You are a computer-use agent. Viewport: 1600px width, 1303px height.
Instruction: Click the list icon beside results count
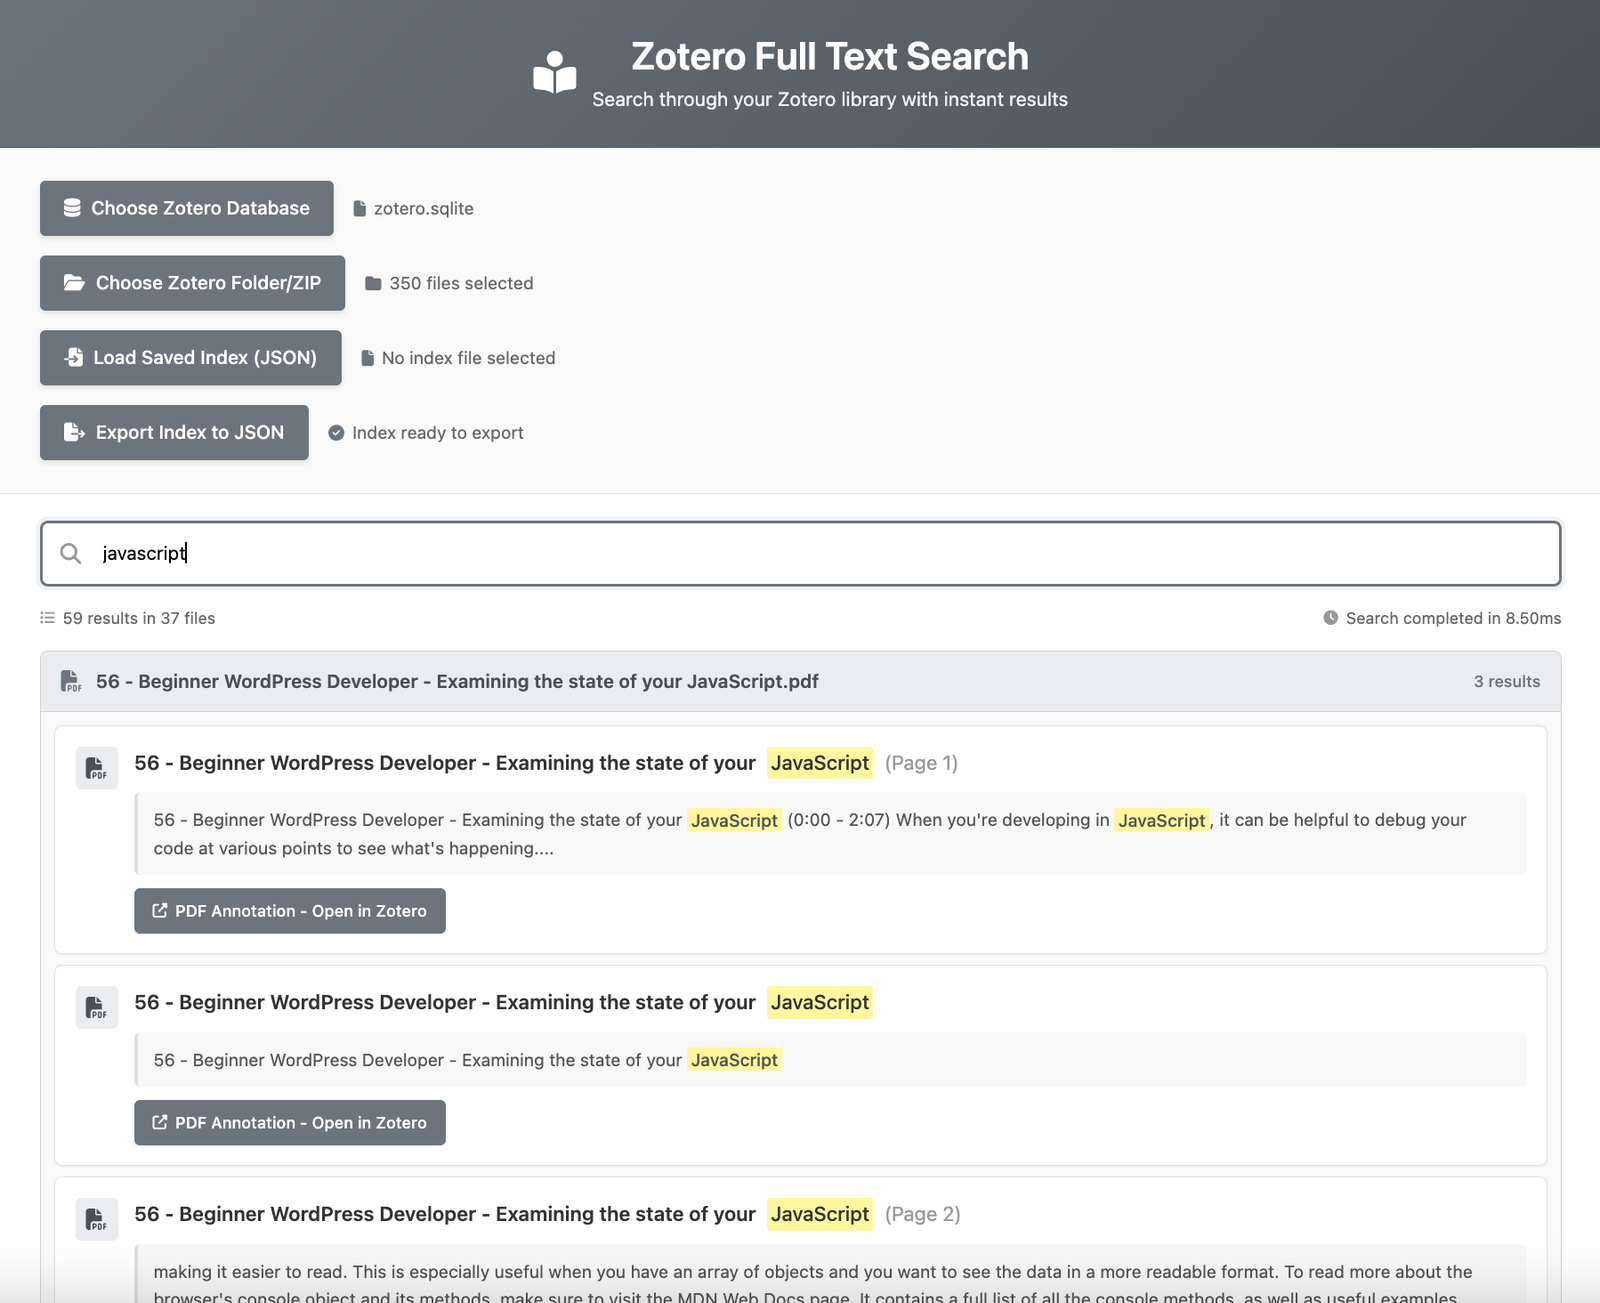click(x=47, y=618)
